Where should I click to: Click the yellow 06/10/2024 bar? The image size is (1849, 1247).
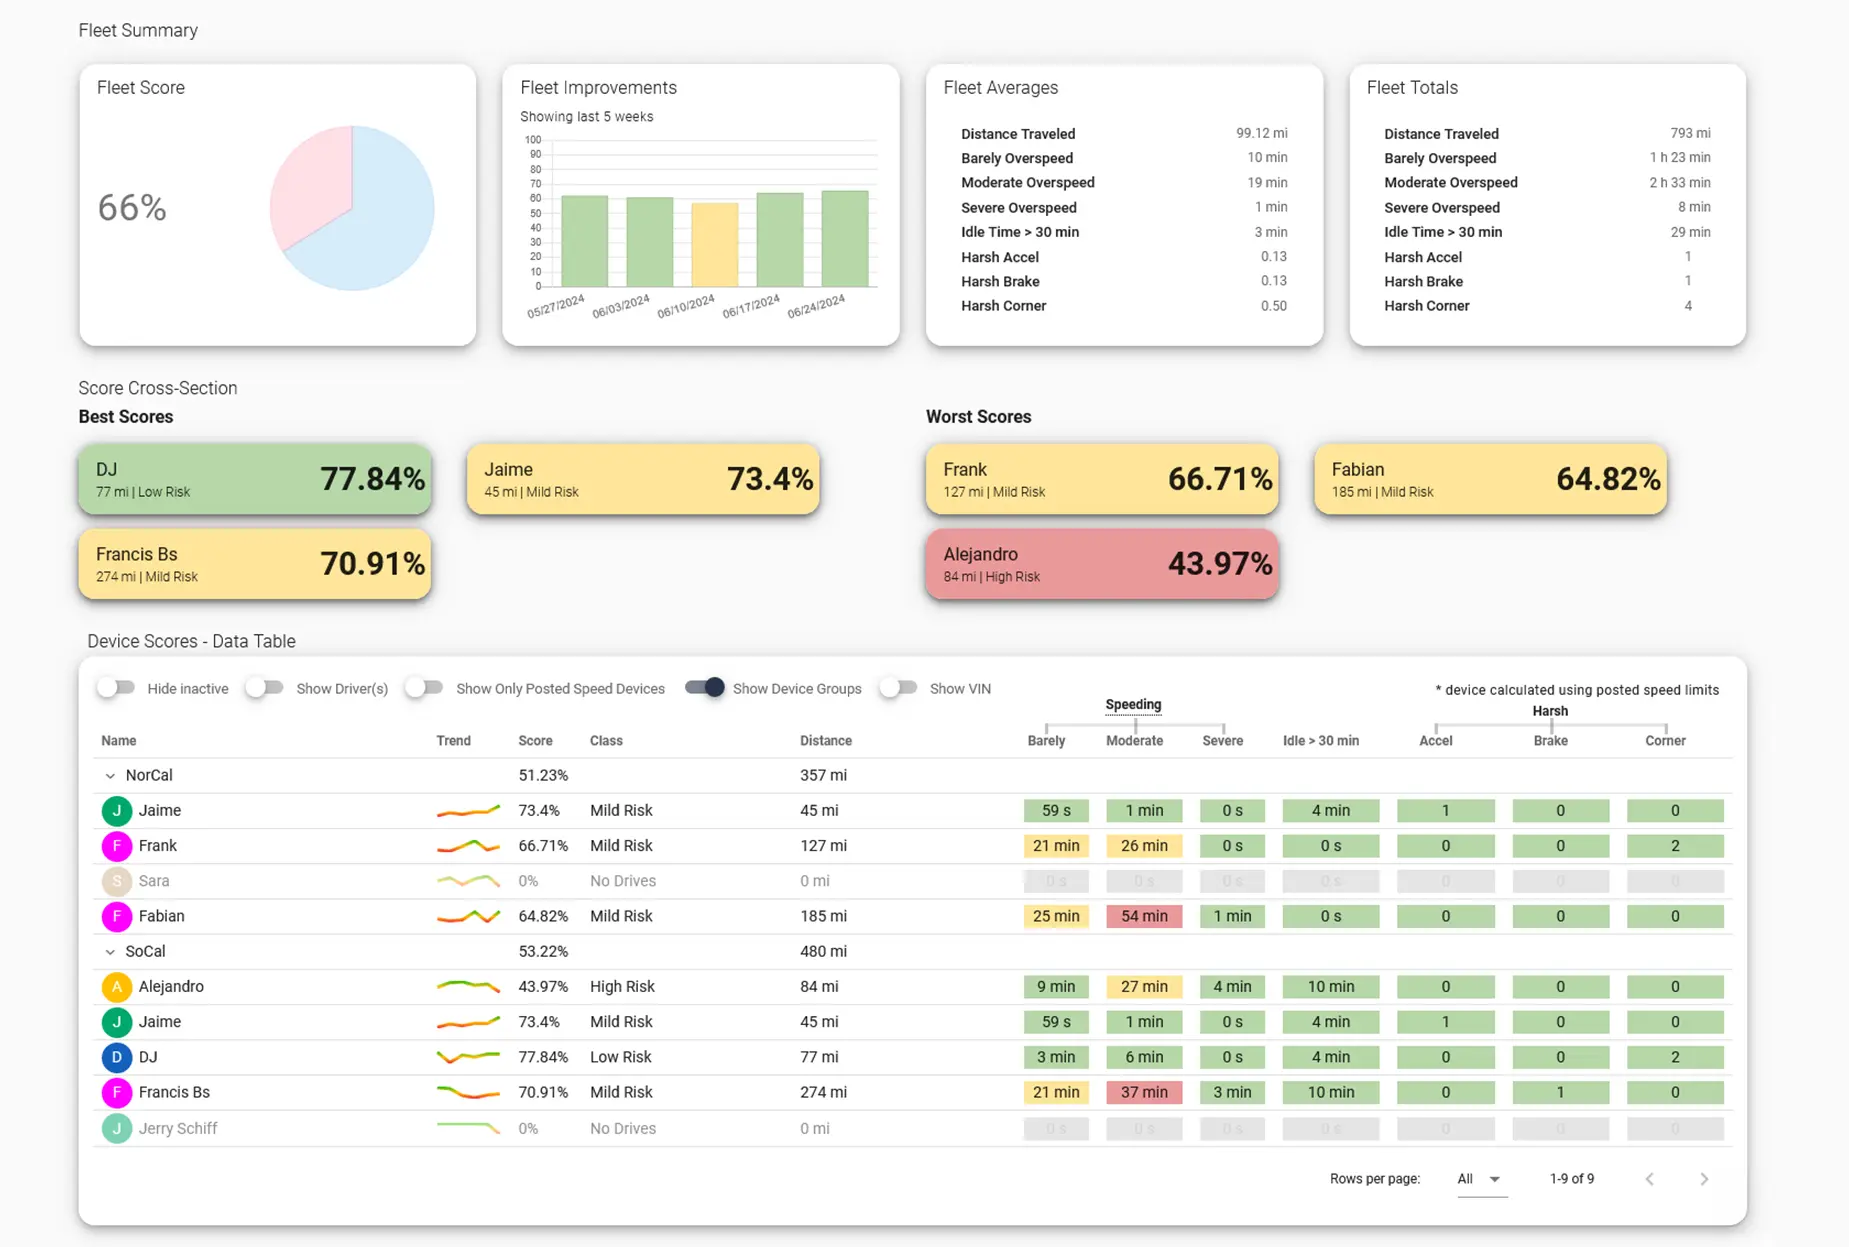(715, 245)
